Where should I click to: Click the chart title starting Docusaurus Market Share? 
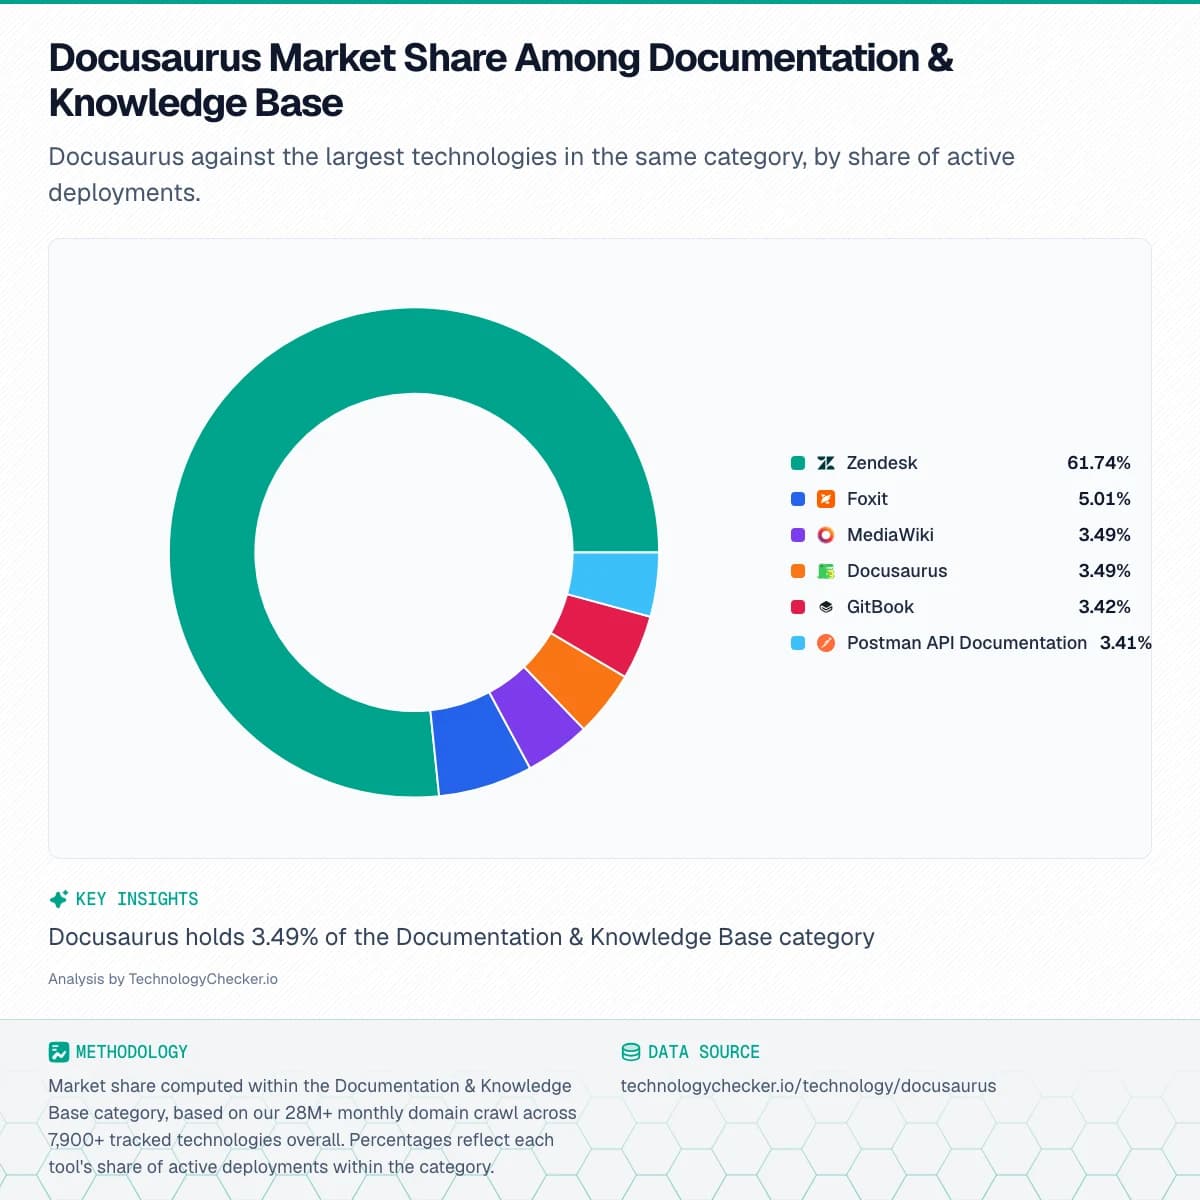(x=500, y=80)
